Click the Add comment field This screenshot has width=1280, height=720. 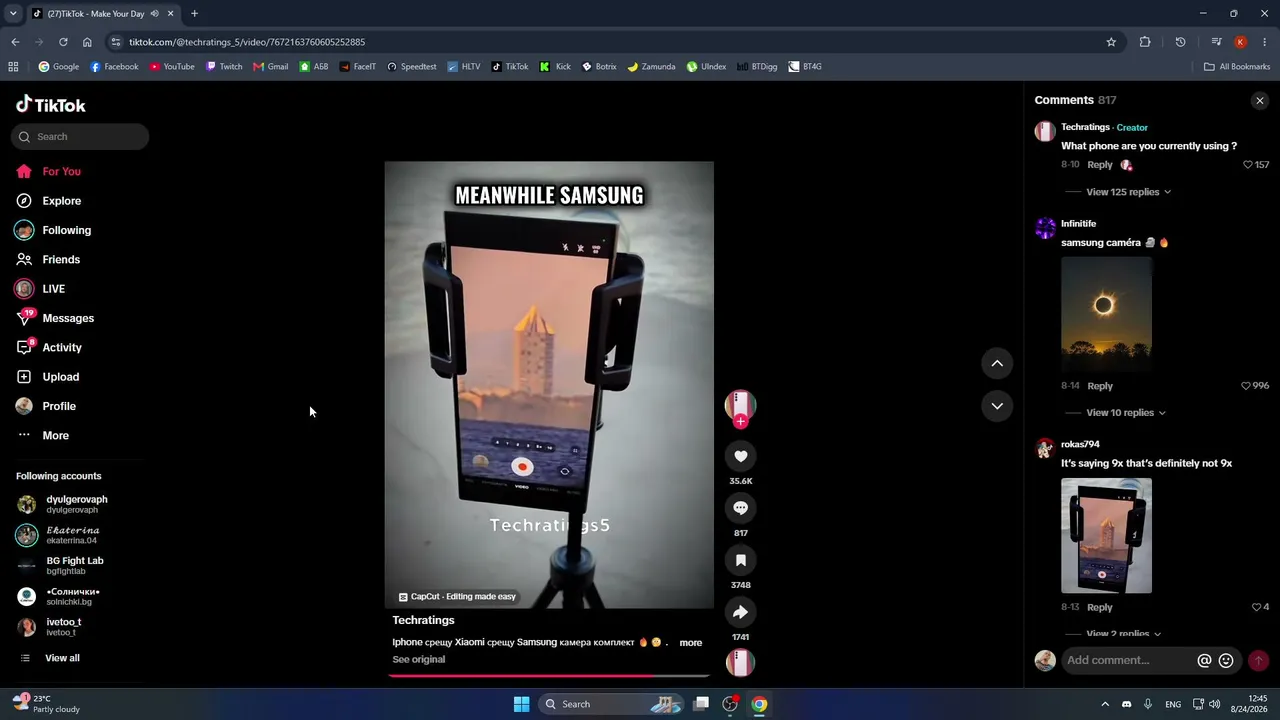pyautogui.click(x=1129, y=660)
